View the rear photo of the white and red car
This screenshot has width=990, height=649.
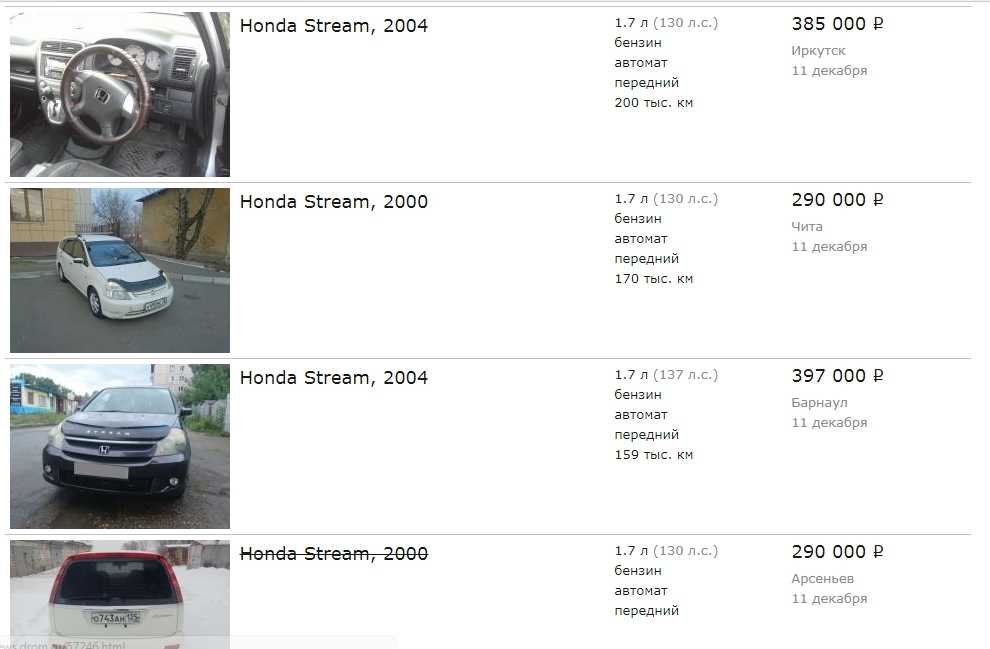tap(120, 594)
